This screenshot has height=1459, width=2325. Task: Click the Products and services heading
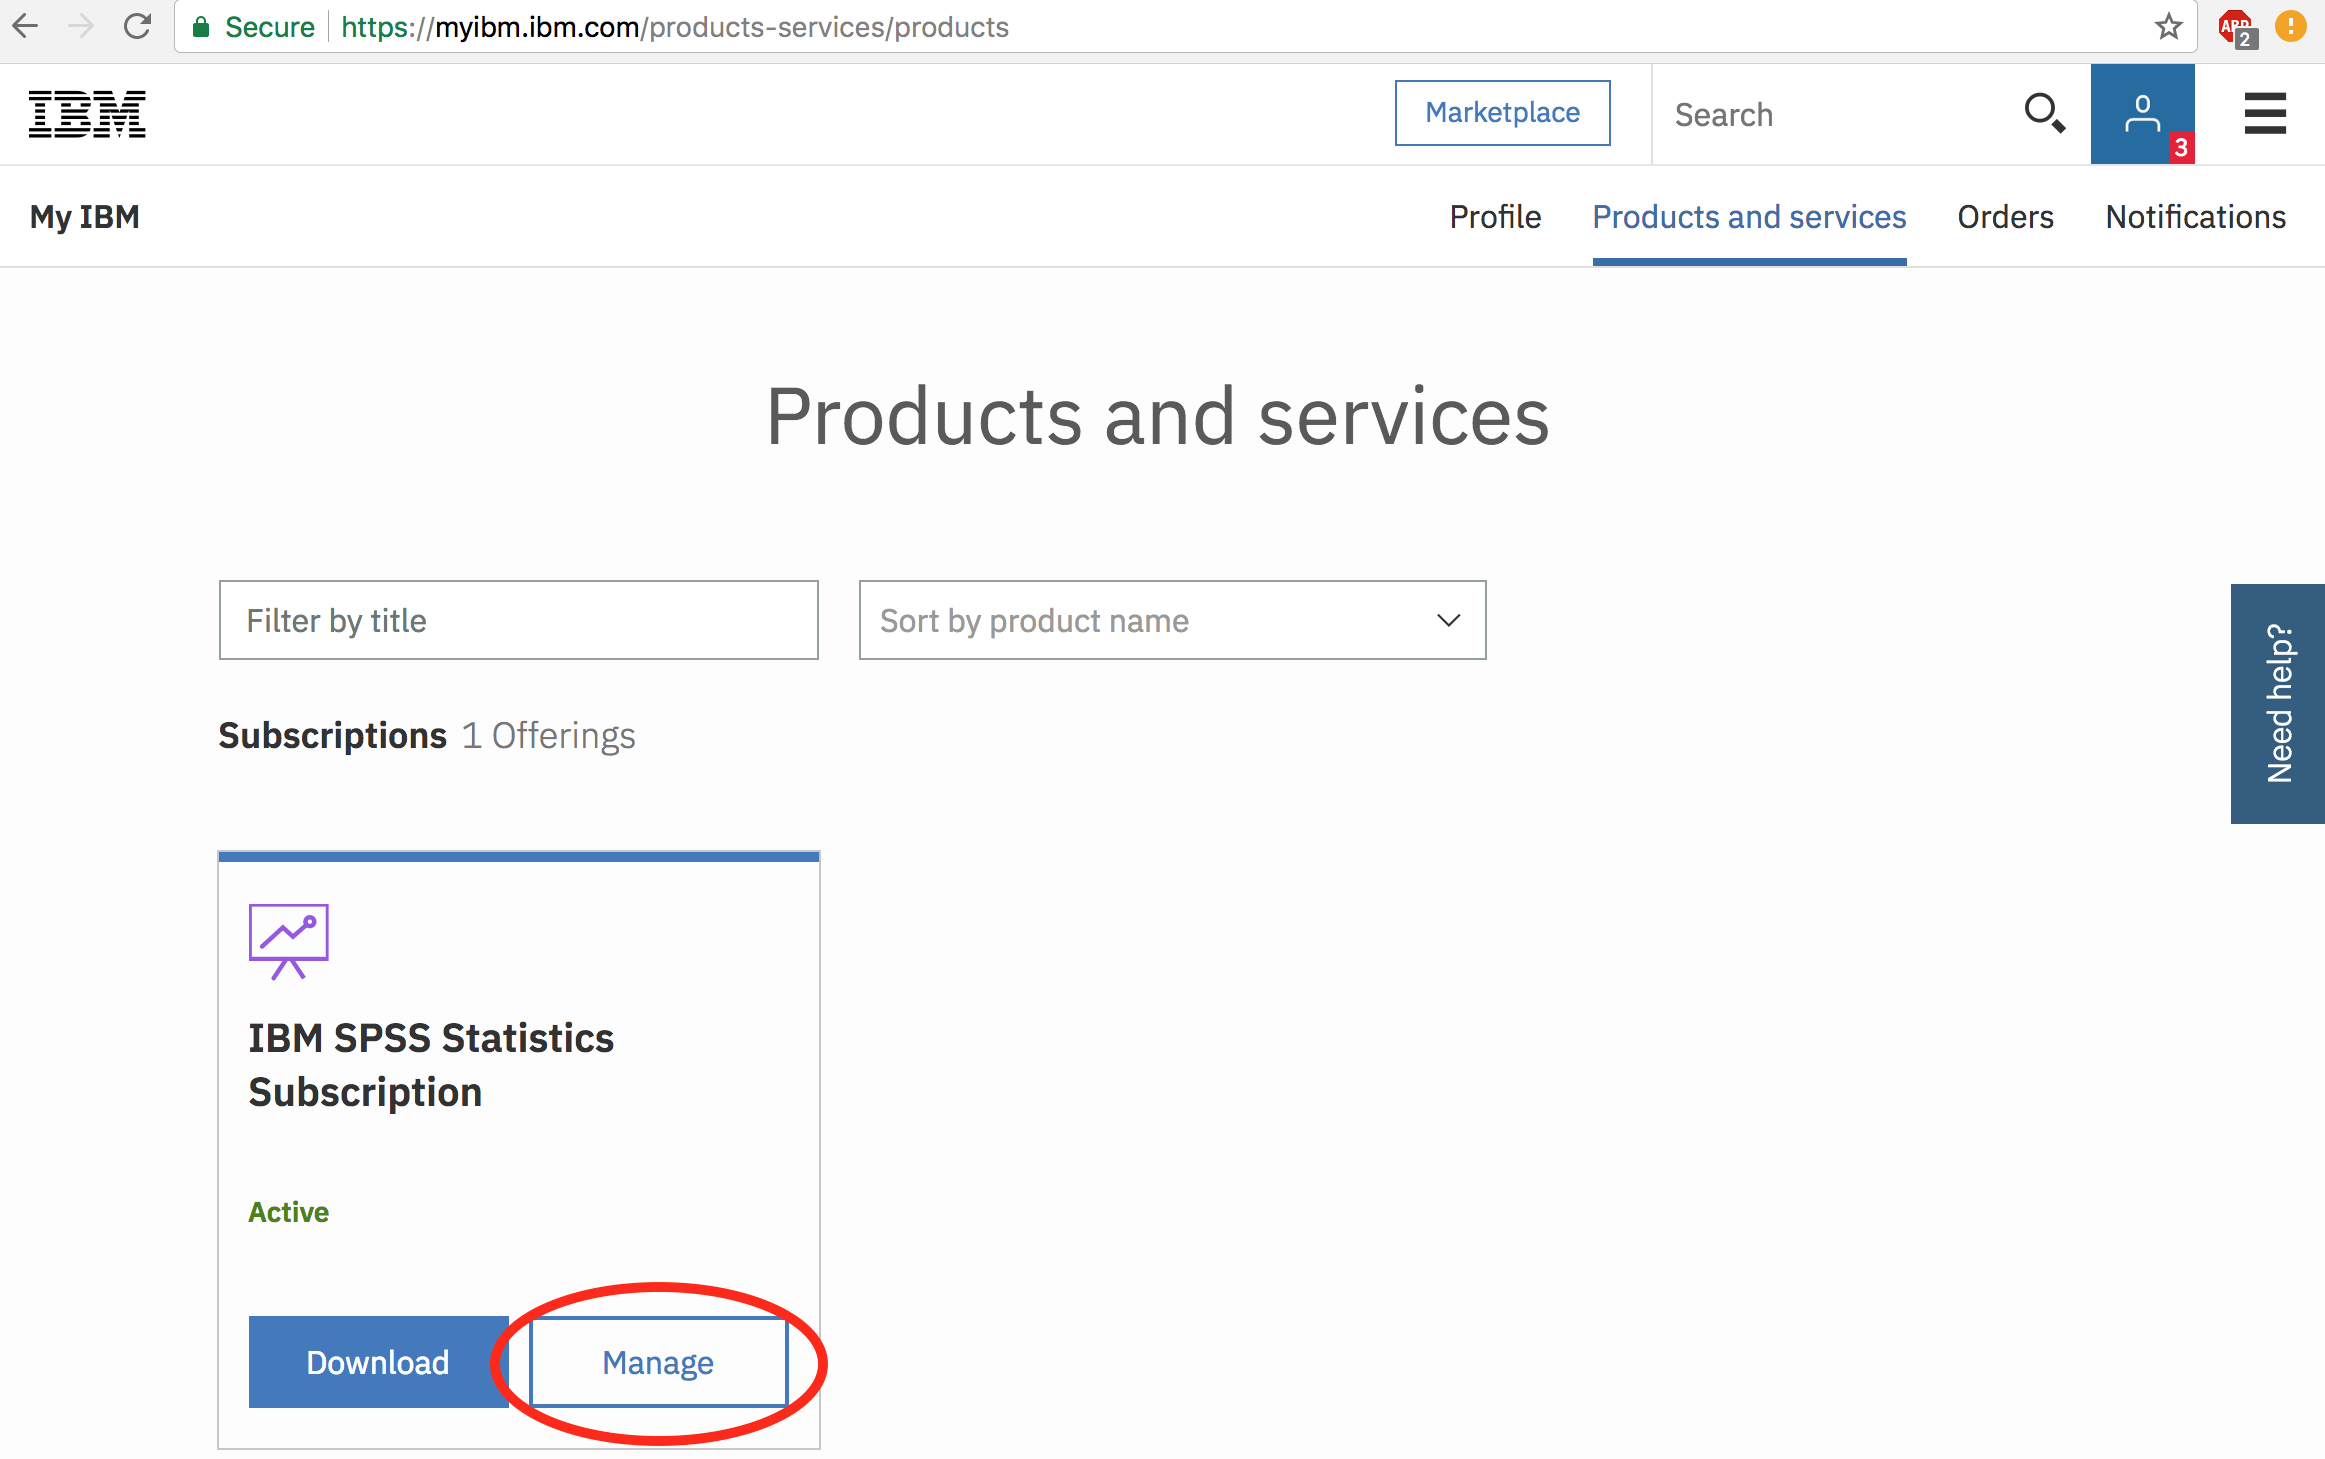(x=1158, y=417)
